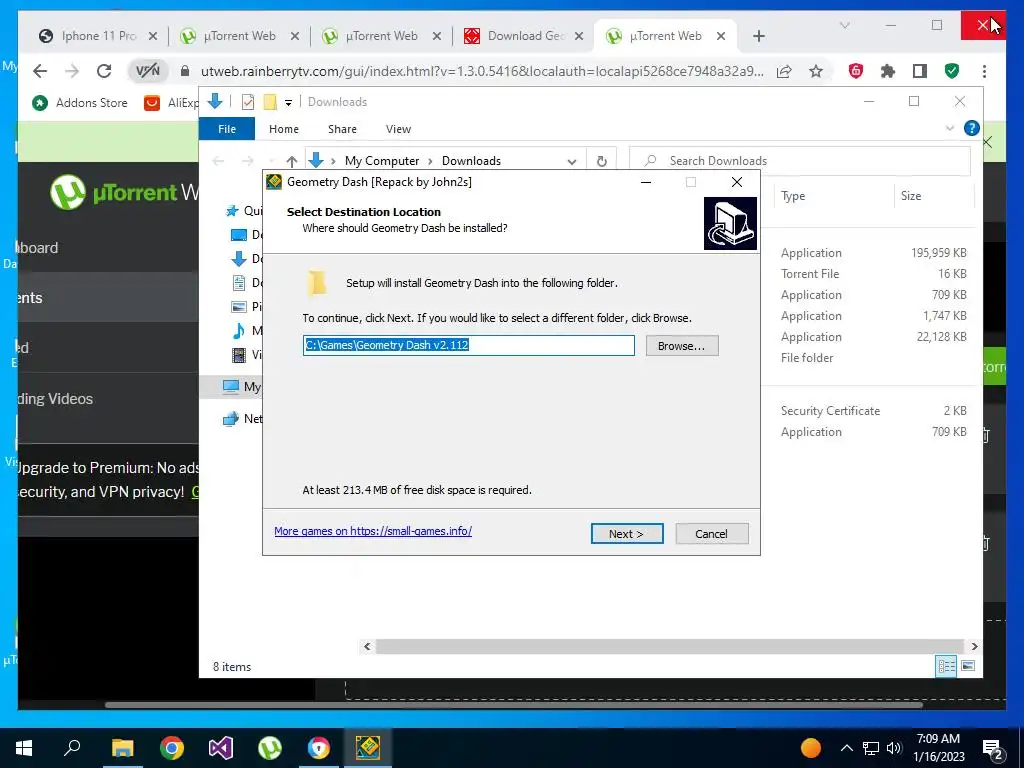Select the Security Certificate row
Screen dimensions: 1024x768
tap(873, 411)
